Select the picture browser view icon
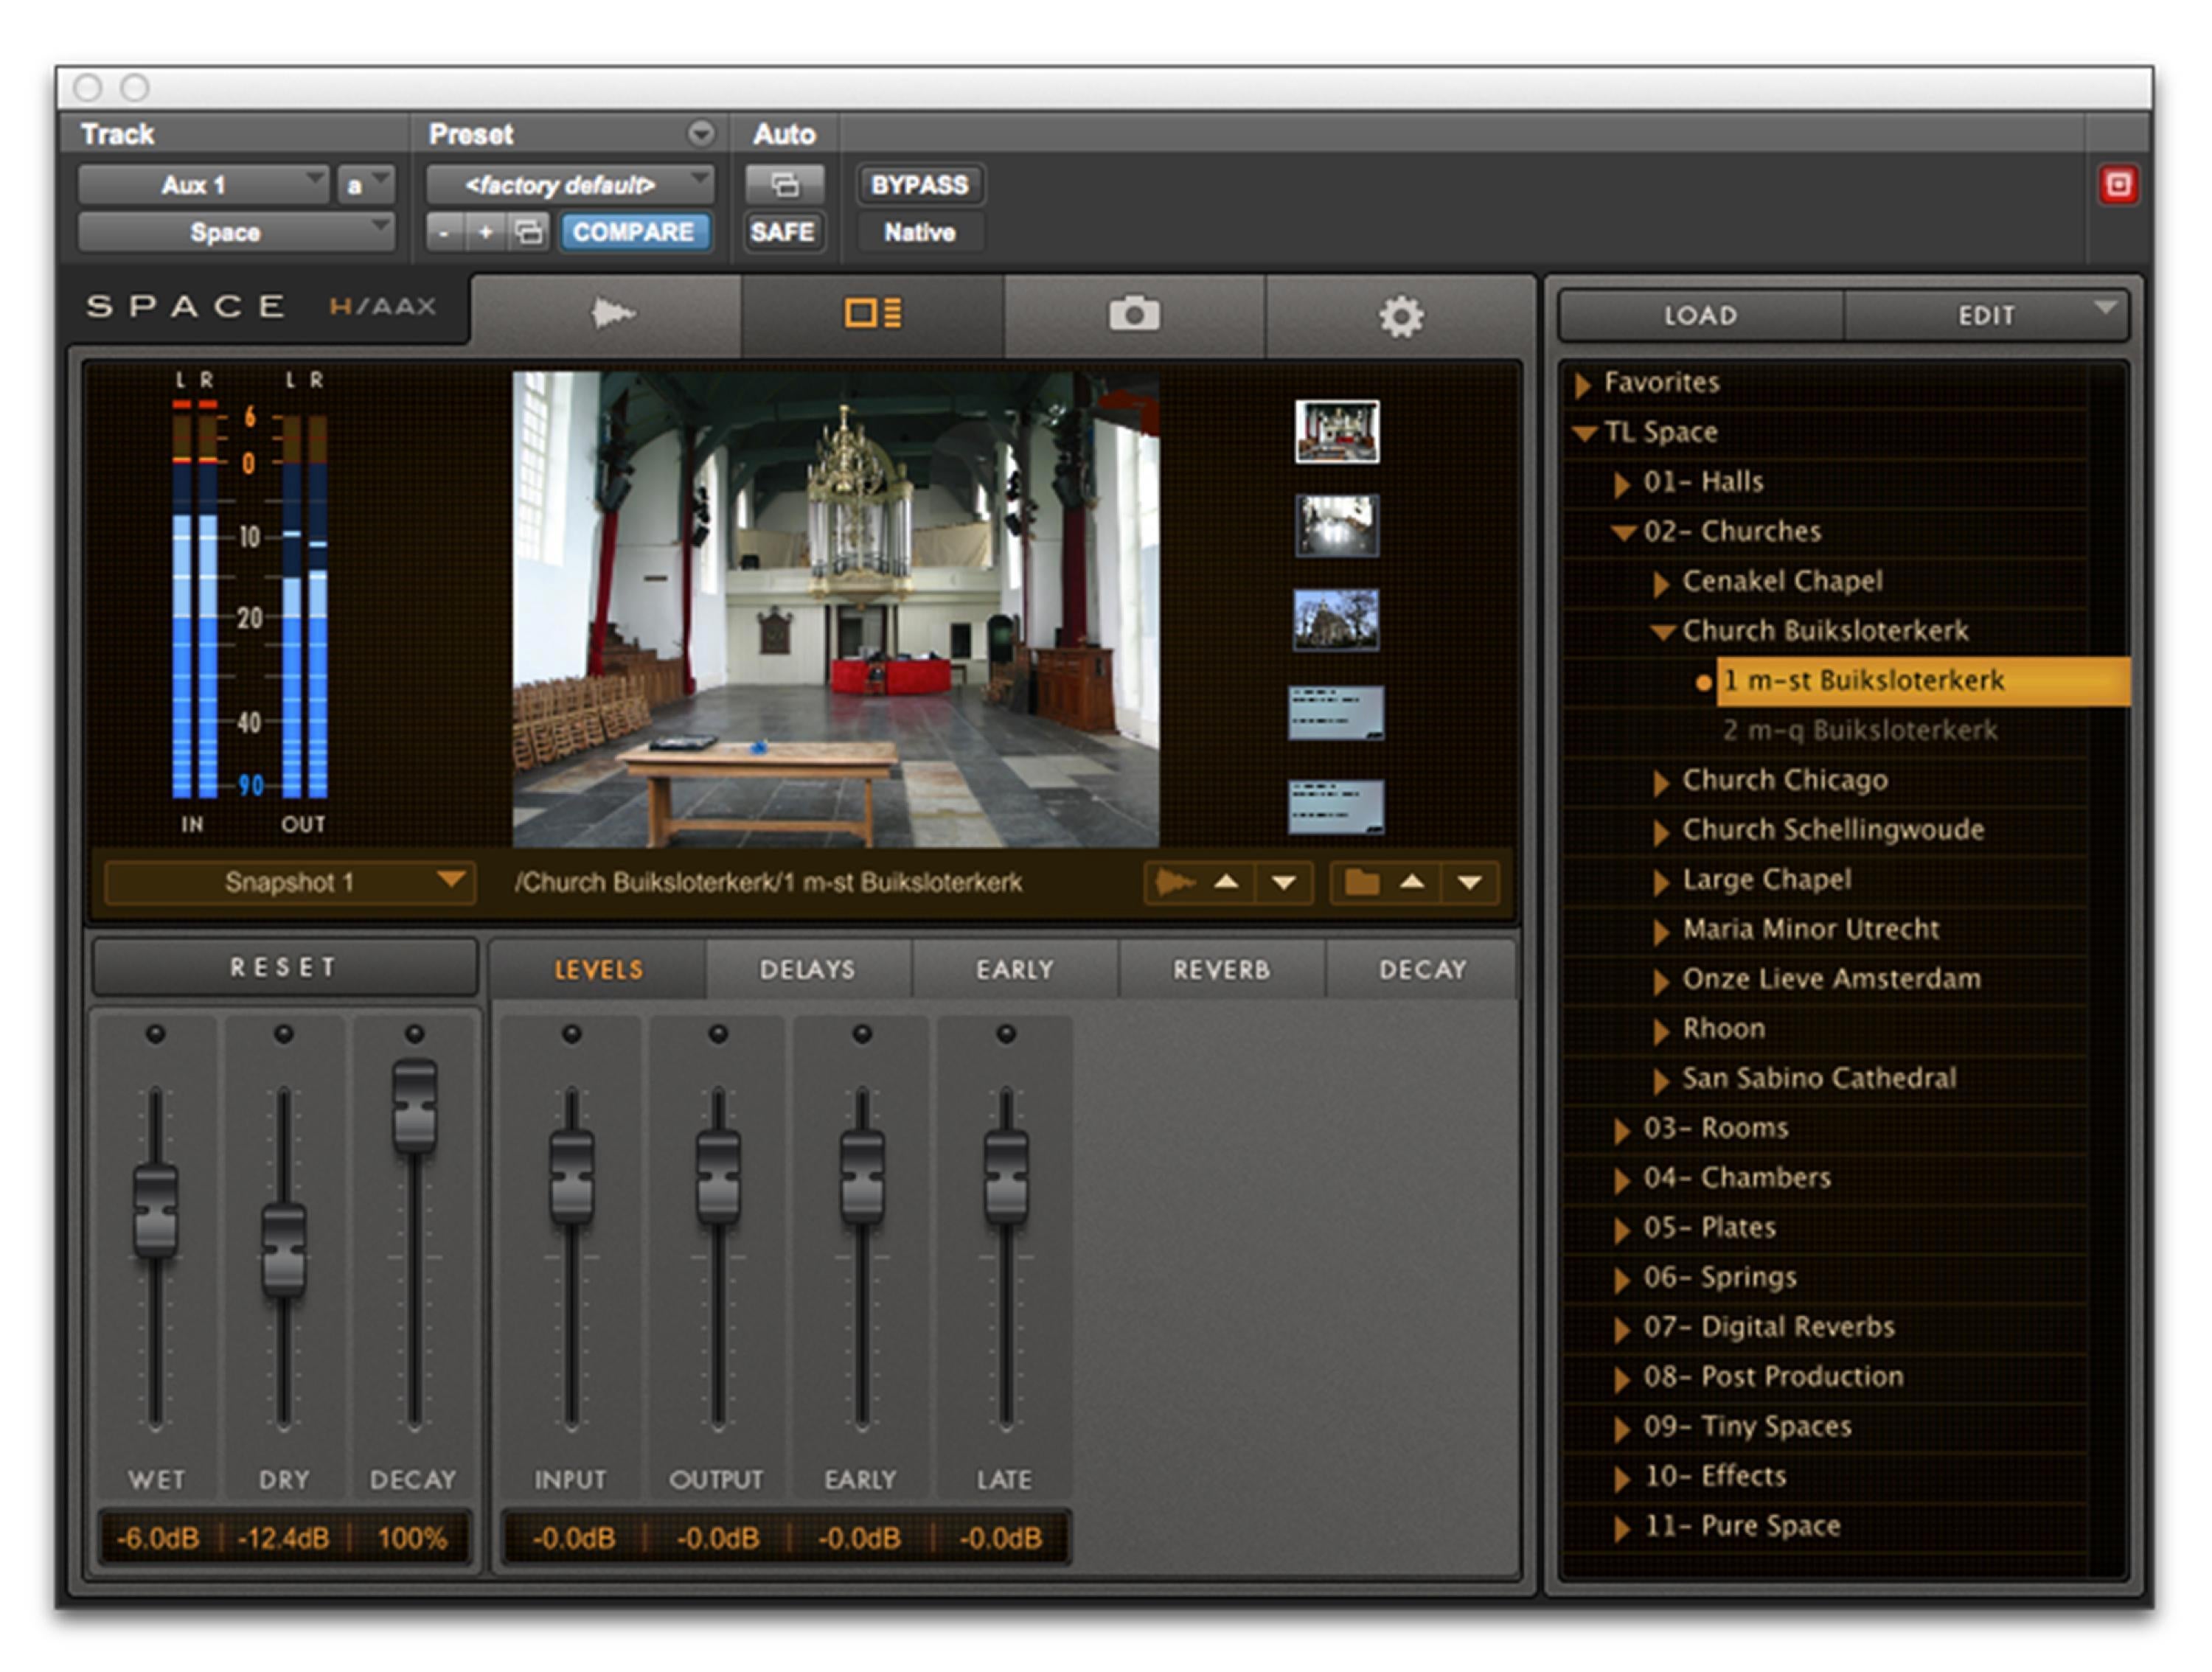2212x1672 pixels. click(x=872, y=314)
